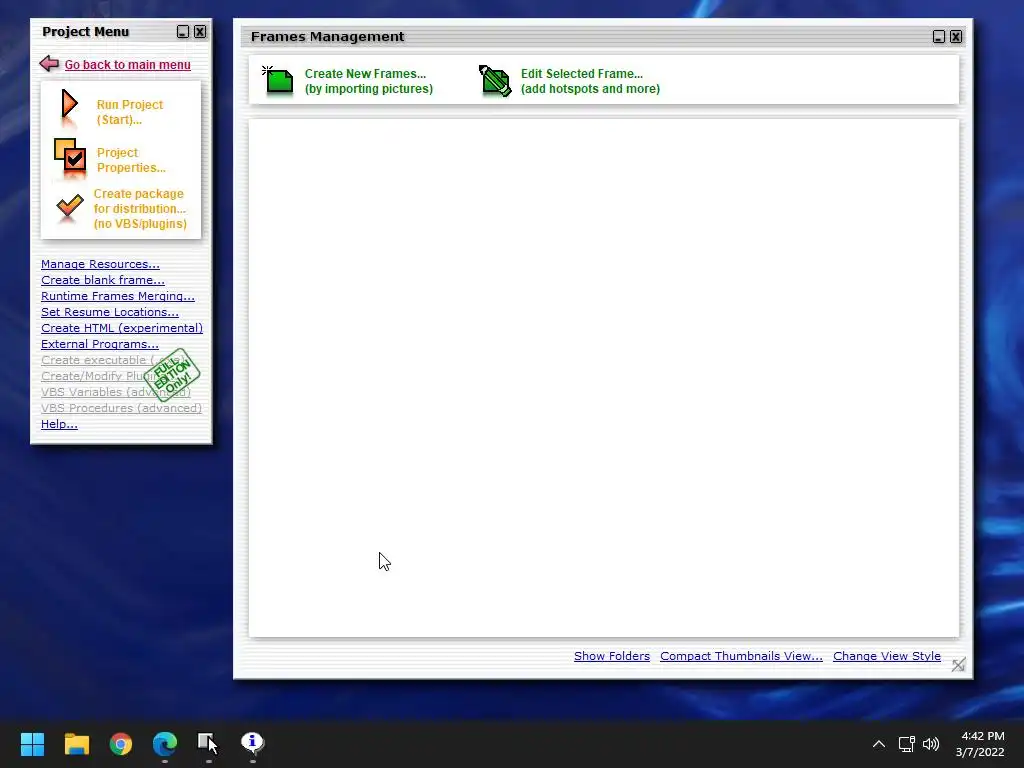Open Compact Thumbnails View... link
Screen dimensions: 1024x768
[x=741, y=656]
